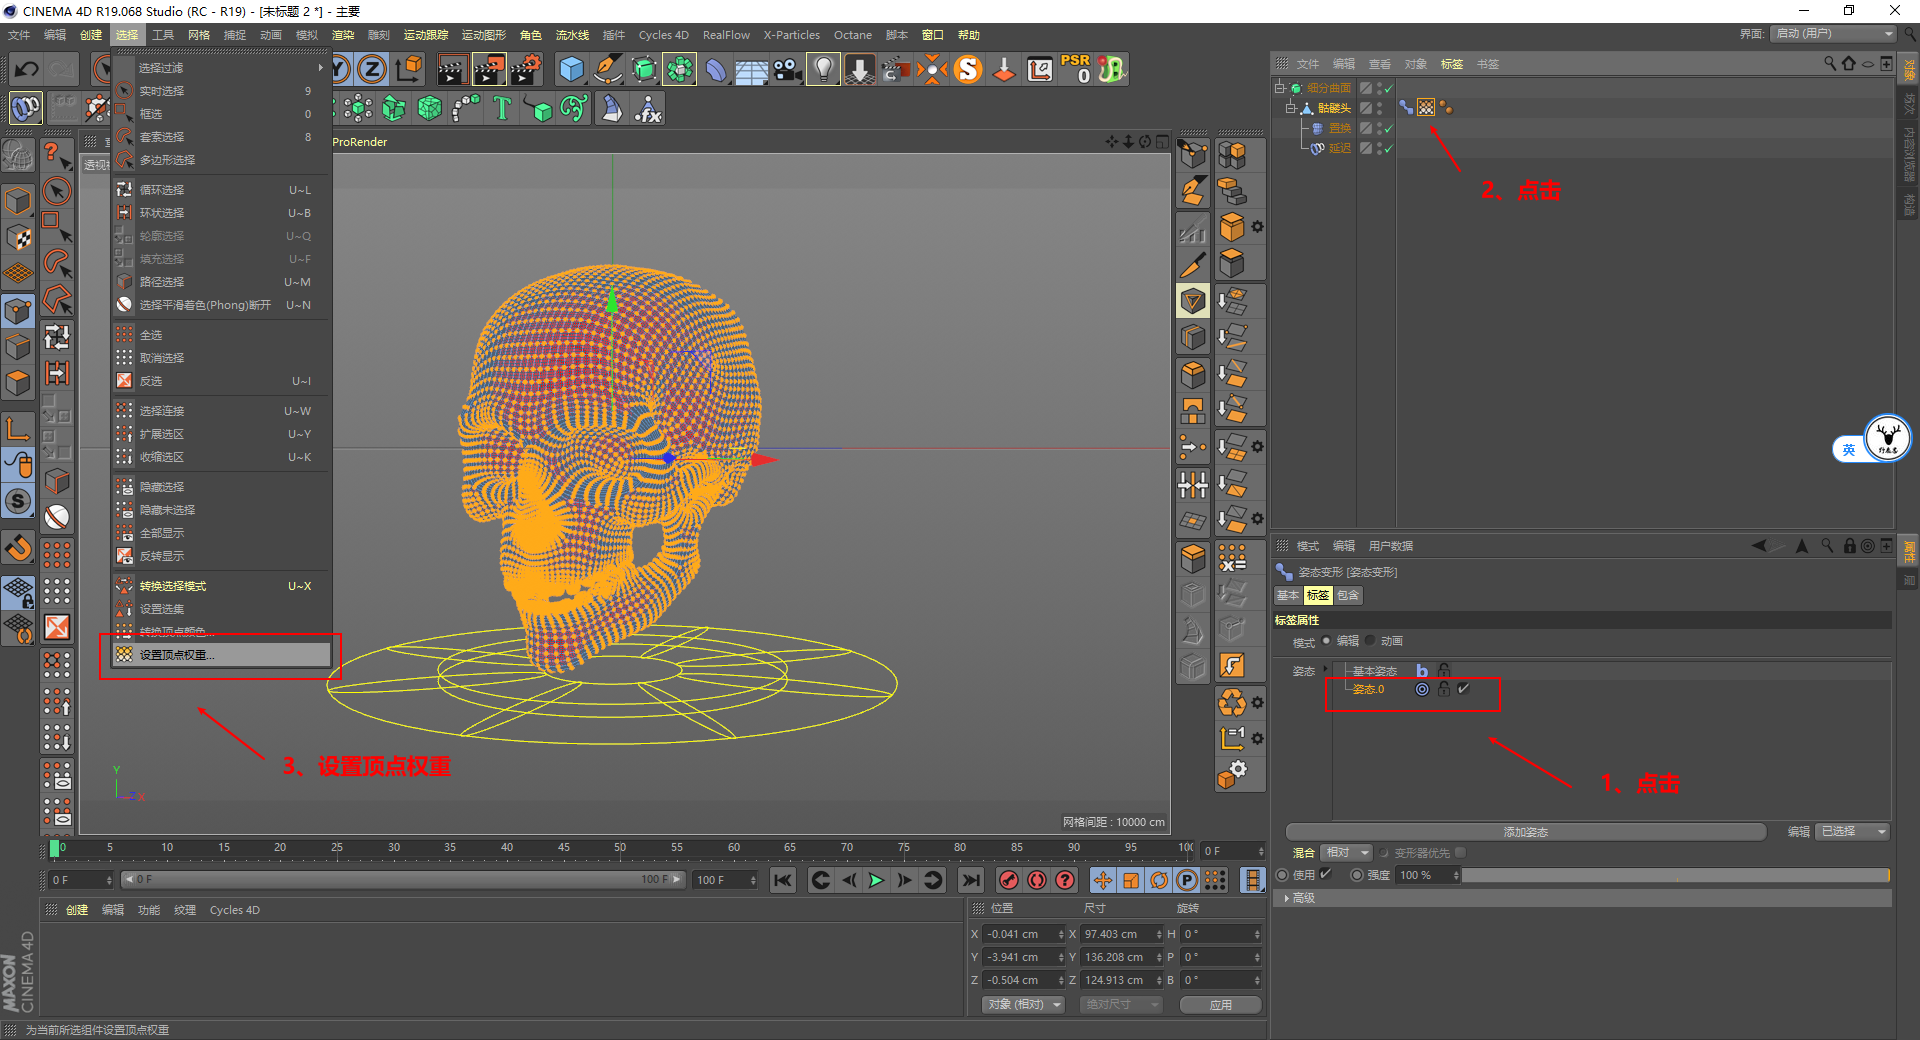Add a Cube primitive object
The height and width of the screenshot is (1040, 1920).
pos(571,69)
